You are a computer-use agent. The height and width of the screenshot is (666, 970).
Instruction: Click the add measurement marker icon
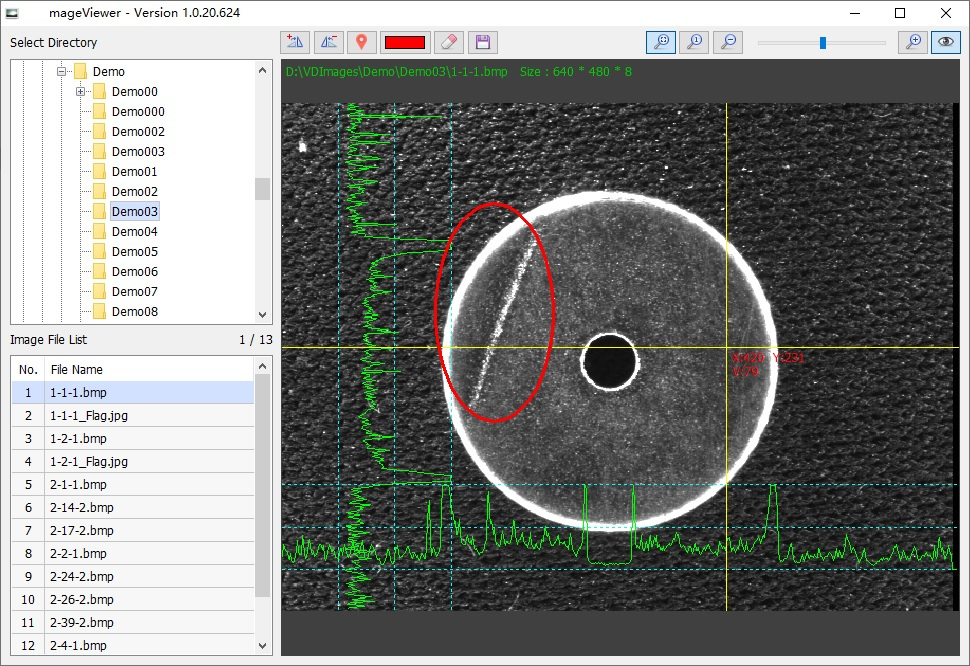click(295, 42)
